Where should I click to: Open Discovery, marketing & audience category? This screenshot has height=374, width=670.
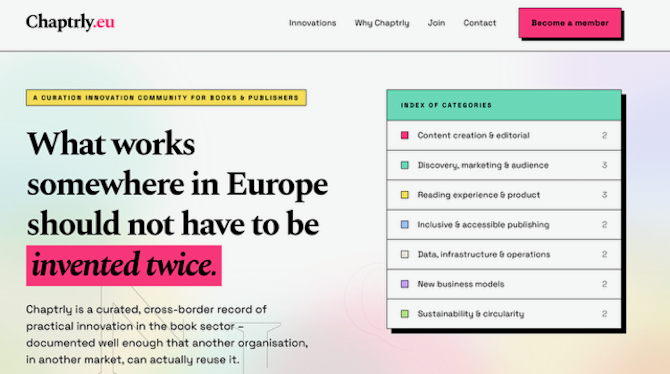(504, 165)
